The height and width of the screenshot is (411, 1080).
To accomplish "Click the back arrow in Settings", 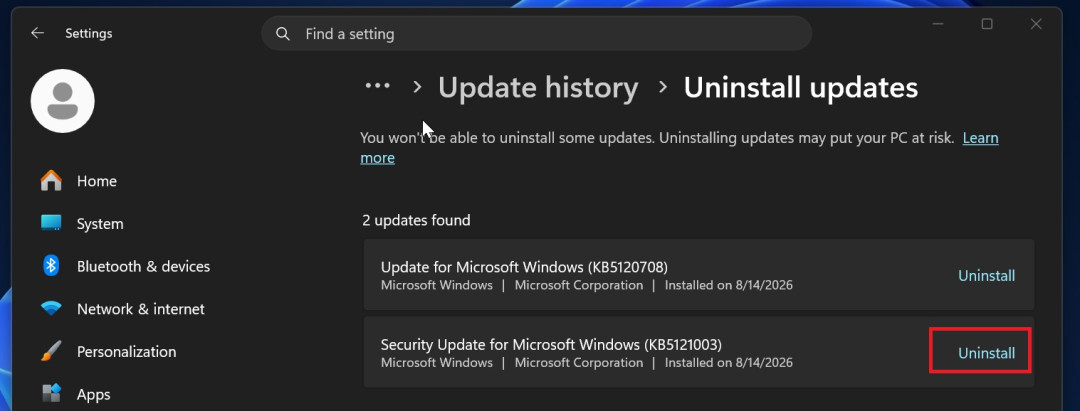I will click(37, 33).
